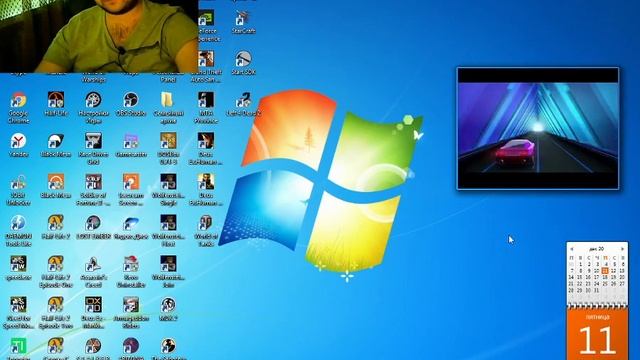Launch the DAEMON Tools Lite shortcut
Image resolution: width=640 pixels, height=360 pixels.
pos(18,231)
